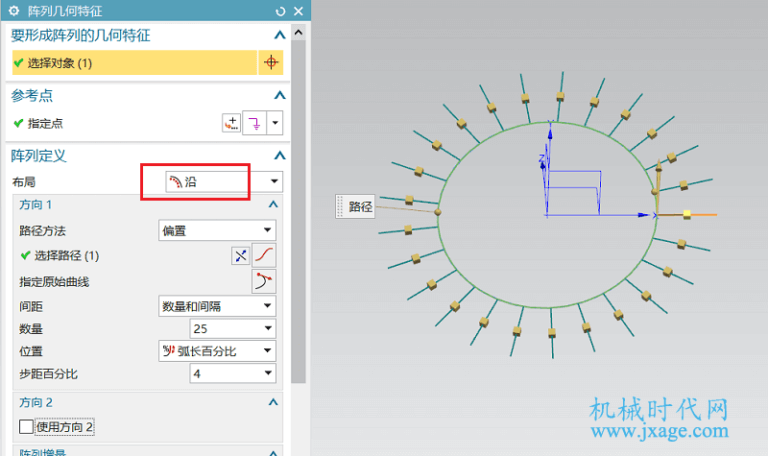Screen dimensions: 768x456
Task: Collapse the 方向 2 group
Action: point(273,403)
